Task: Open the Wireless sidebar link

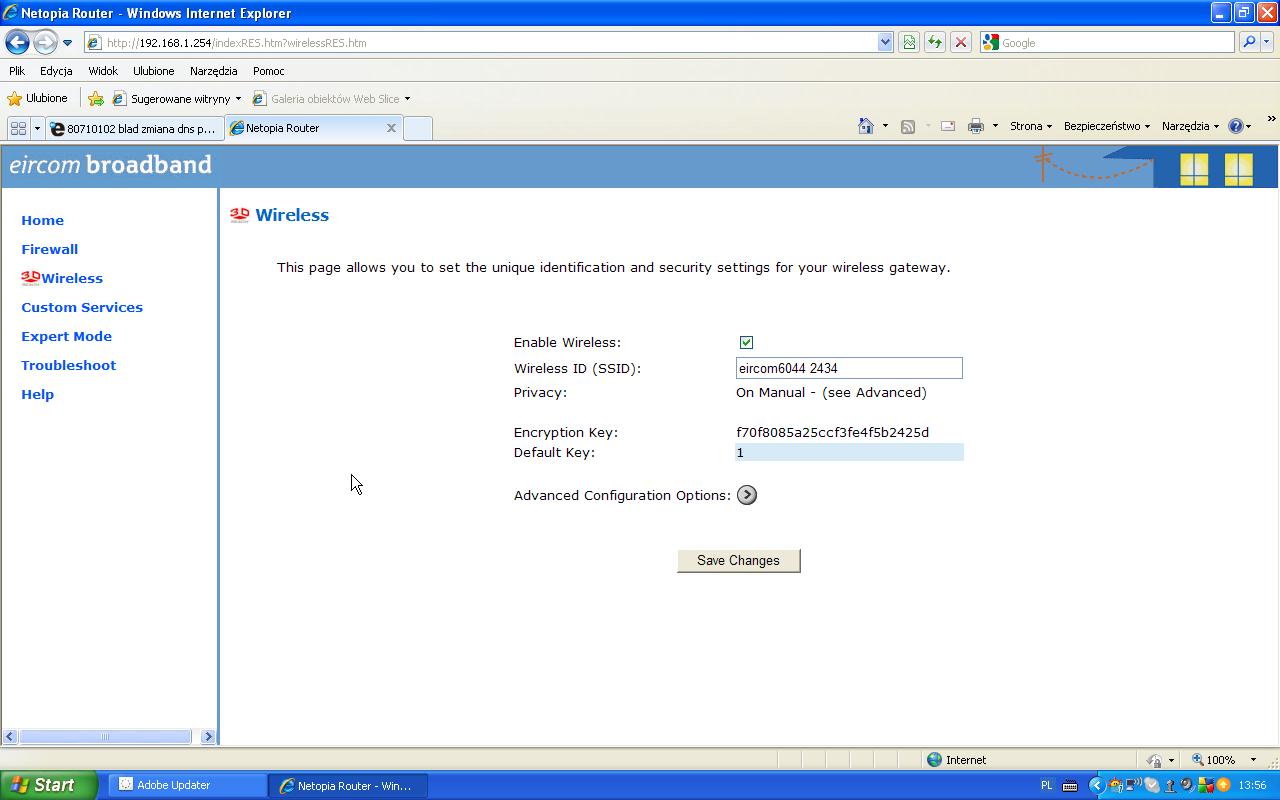Action: pyautogui.click(x=72, y=278)
